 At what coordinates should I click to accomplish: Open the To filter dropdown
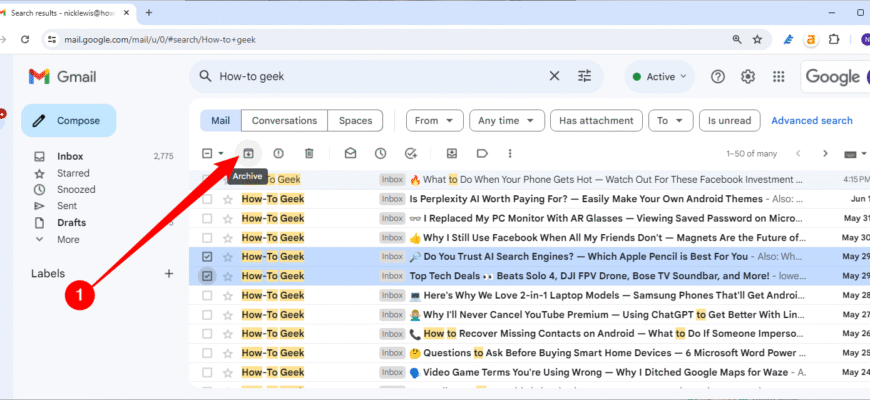click(x=670, y=120)
